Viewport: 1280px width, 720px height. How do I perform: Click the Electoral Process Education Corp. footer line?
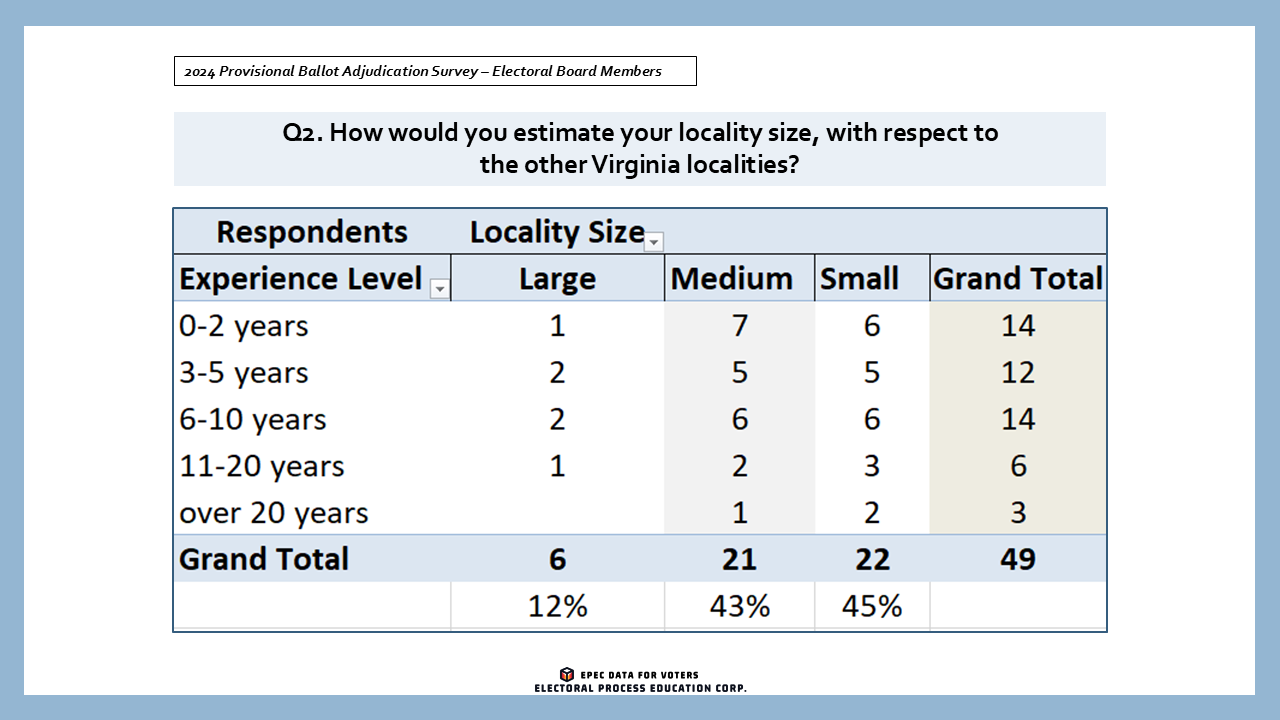[x=640, y=688]
